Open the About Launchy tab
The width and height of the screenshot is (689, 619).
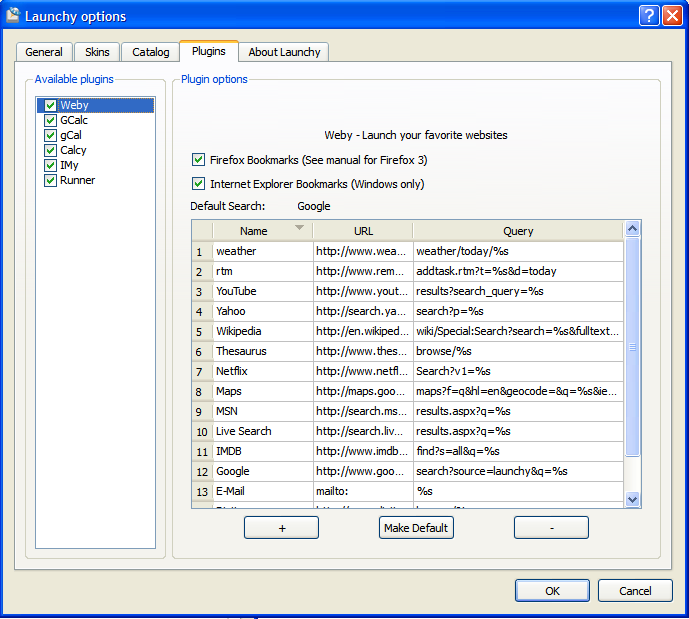pyautogui.click(x=284, y=52)
